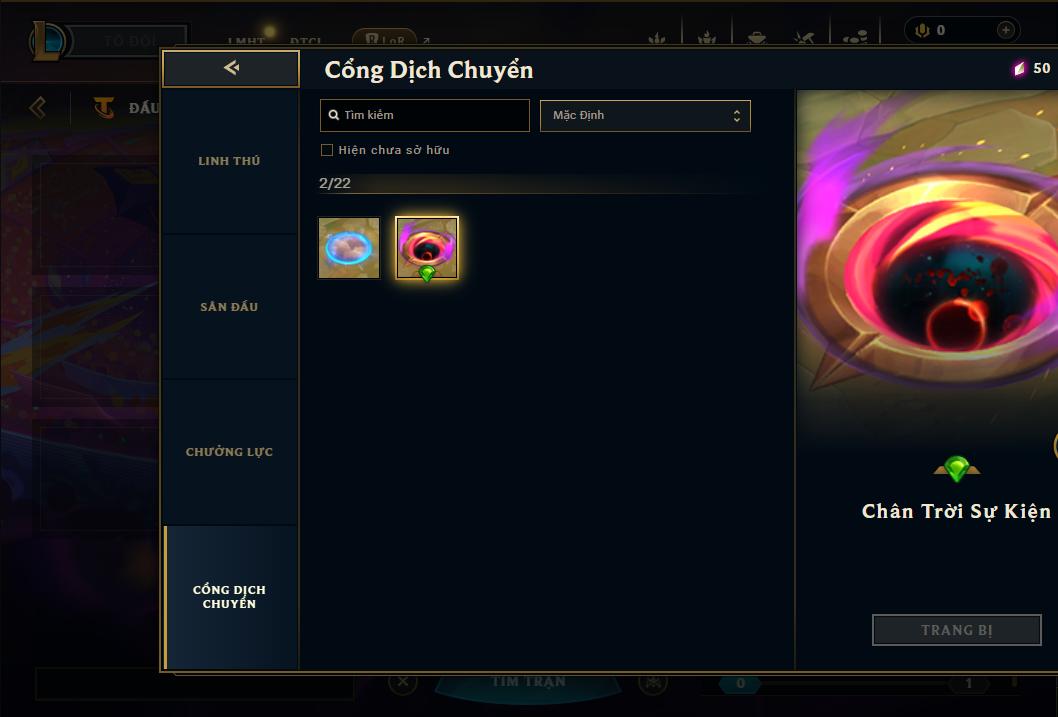
Task: Open the Mặc Định sort dropdown
Action: click(645, 115)
